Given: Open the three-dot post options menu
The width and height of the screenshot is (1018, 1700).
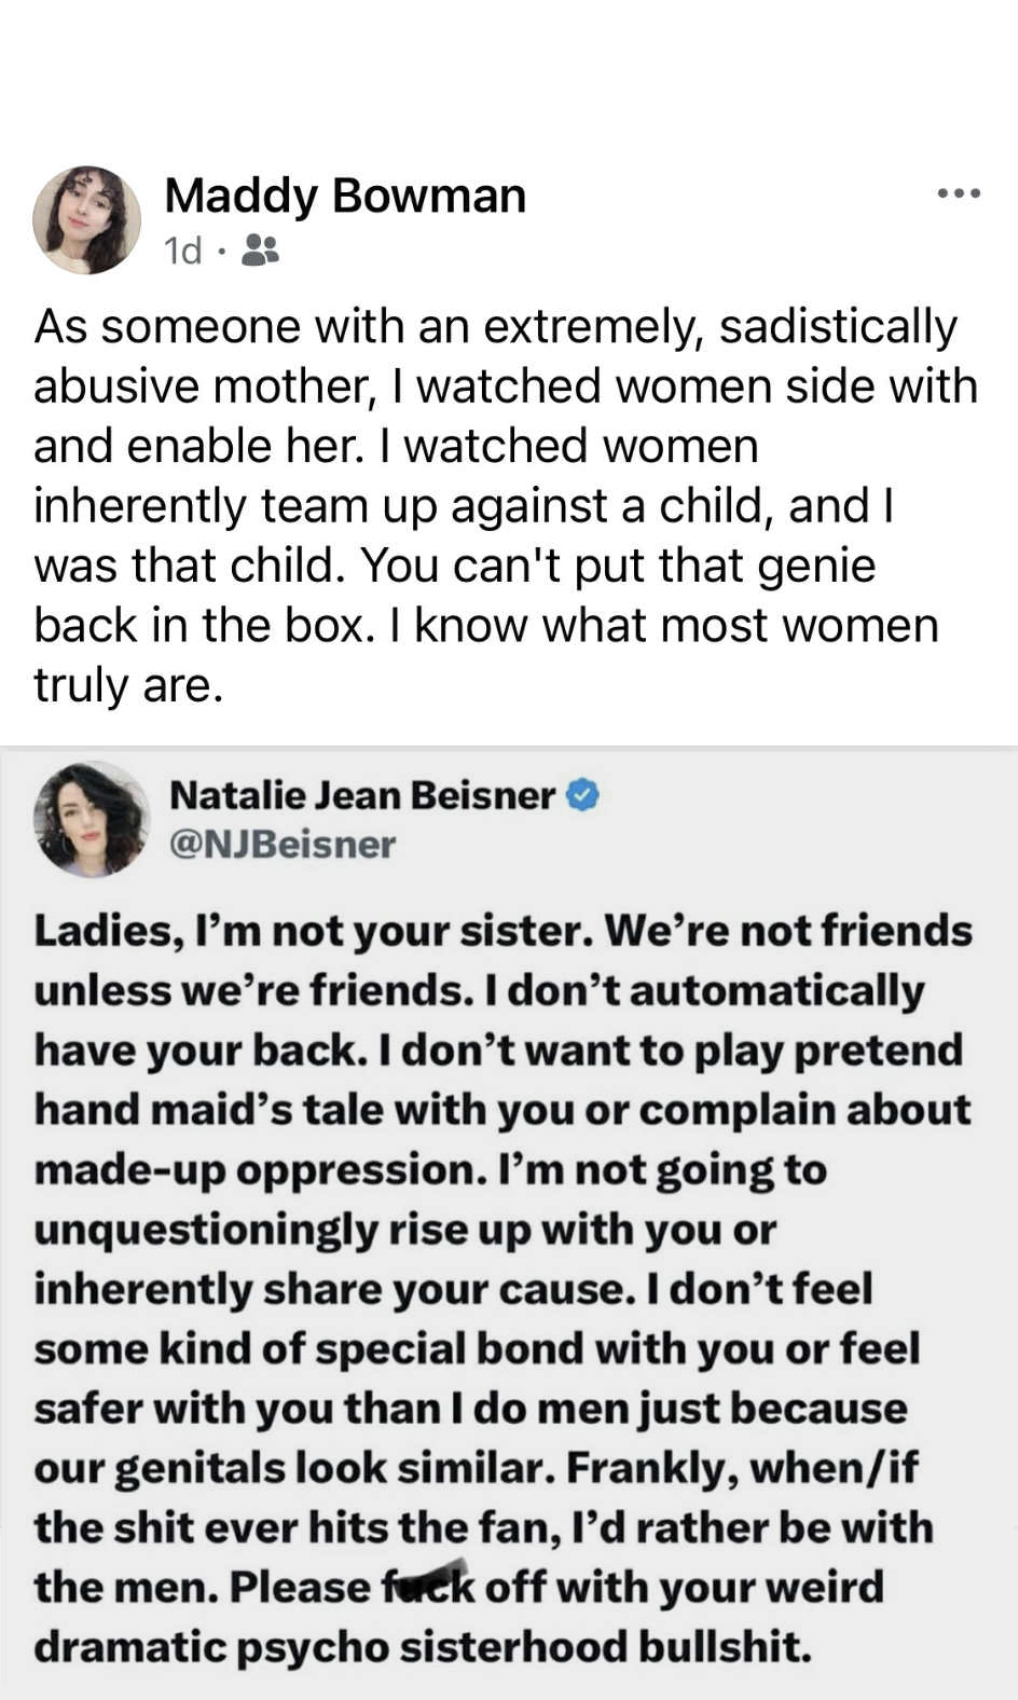Looking at the screenshot, I should (960, 193).
